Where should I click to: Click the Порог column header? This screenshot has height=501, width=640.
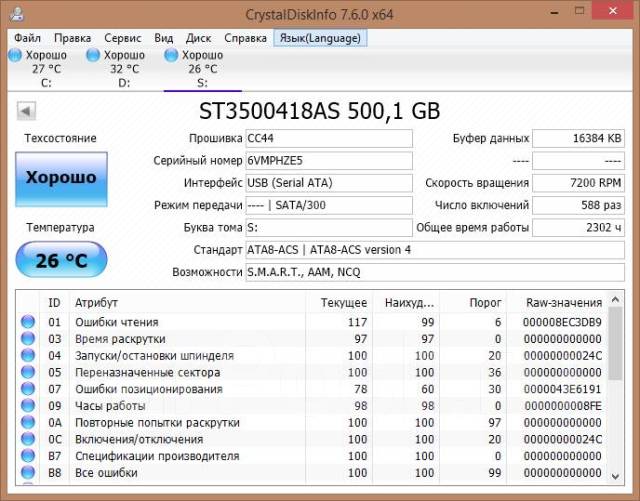(473, 303)
